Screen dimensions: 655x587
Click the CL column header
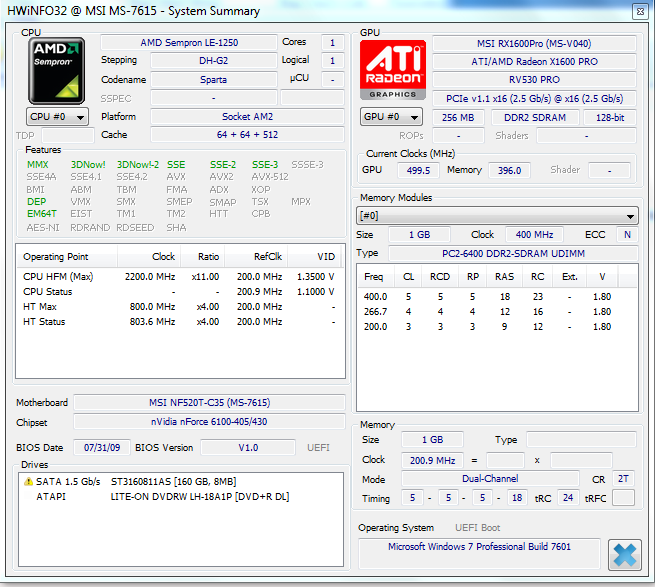pos(409,277)
